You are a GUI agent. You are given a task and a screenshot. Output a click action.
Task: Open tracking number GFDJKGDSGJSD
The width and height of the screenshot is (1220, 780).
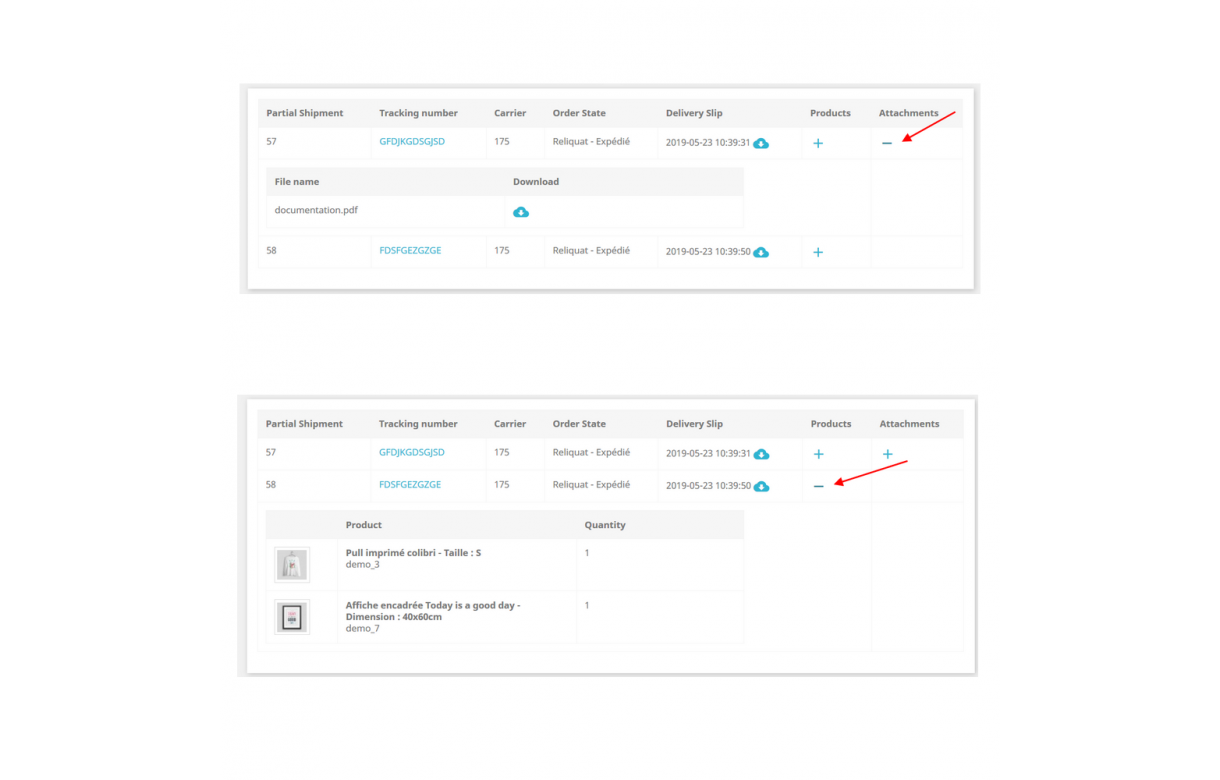412,141
